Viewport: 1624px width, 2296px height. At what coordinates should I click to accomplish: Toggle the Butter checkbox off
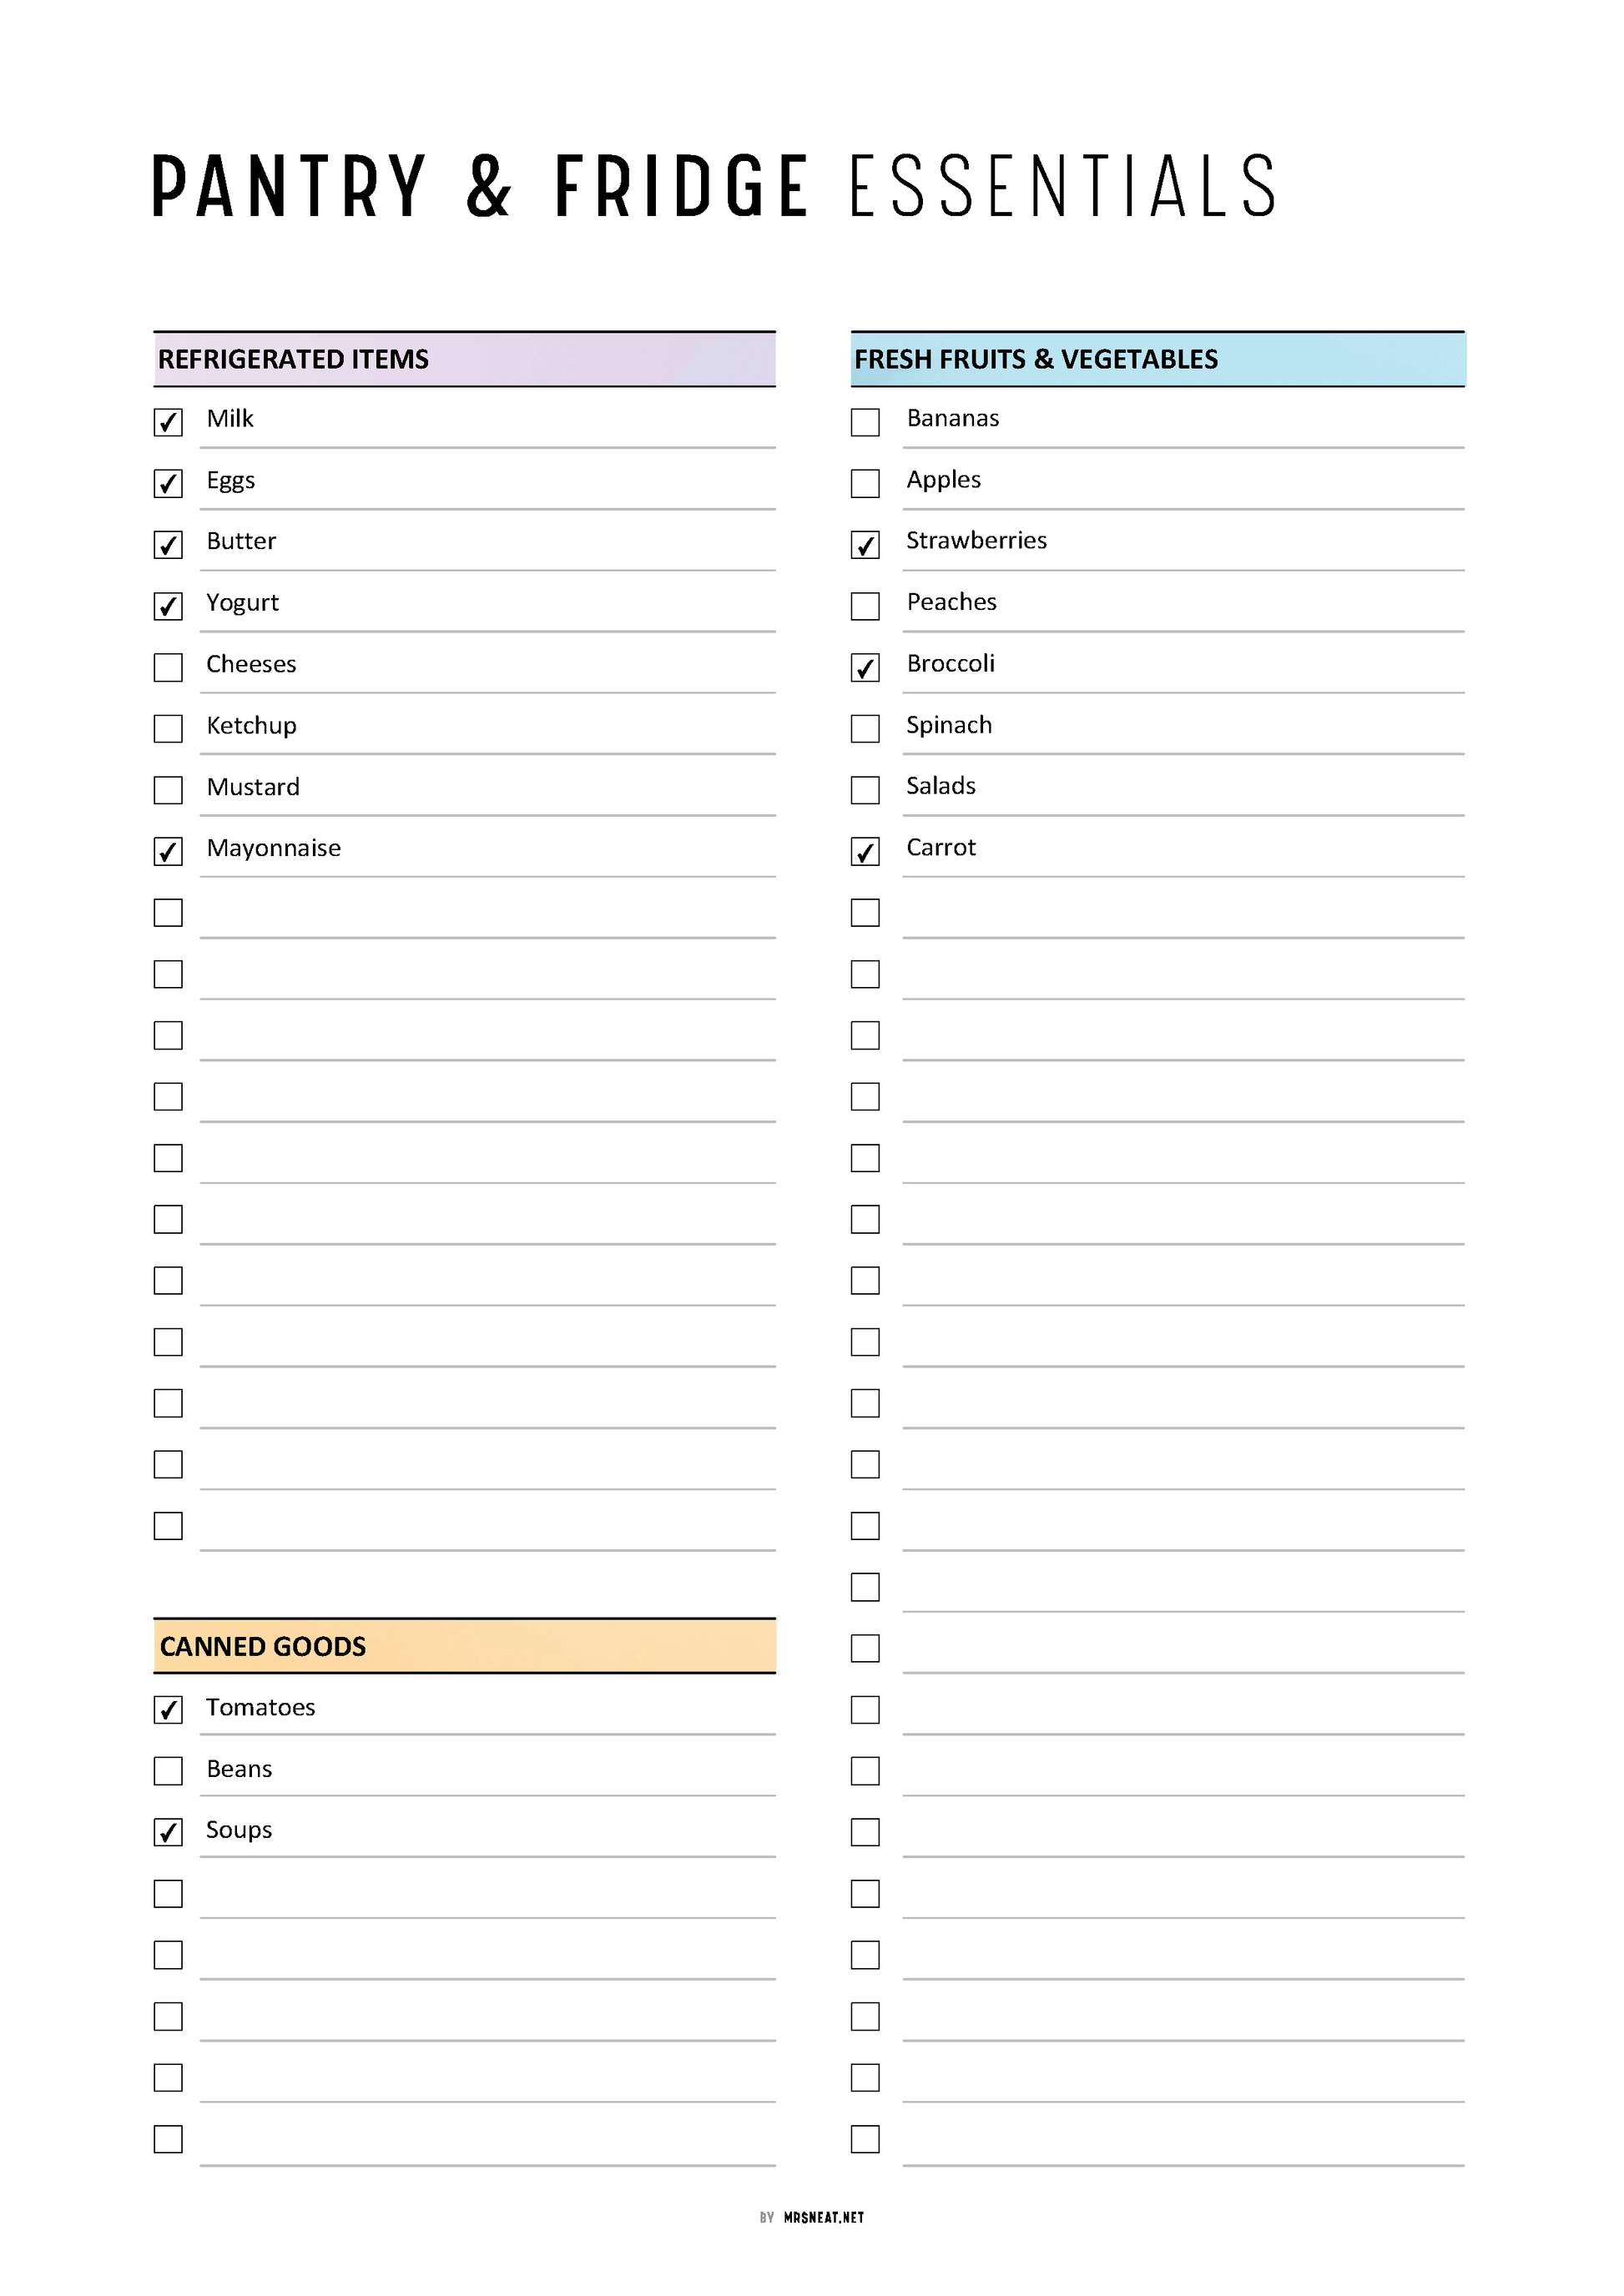(168, 545)
